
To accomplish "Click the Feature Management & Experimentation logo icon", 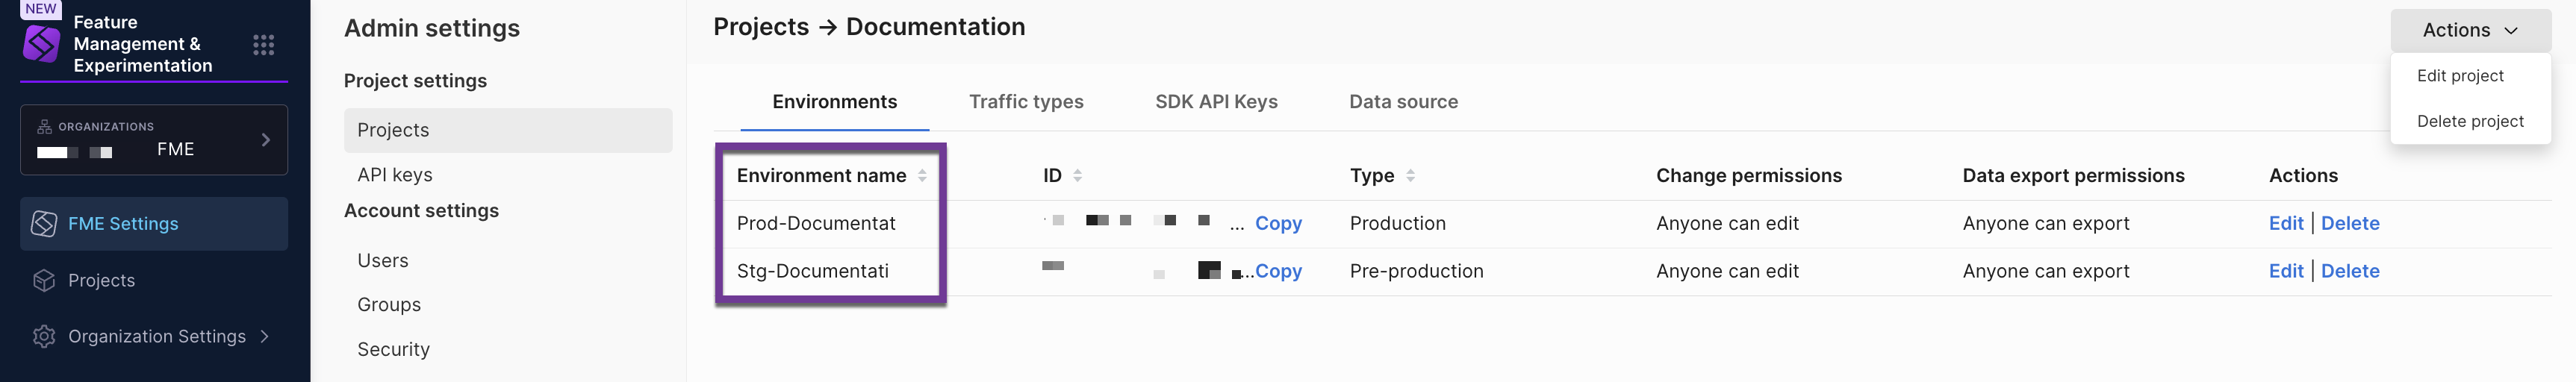I will click(x=42, y=44).
